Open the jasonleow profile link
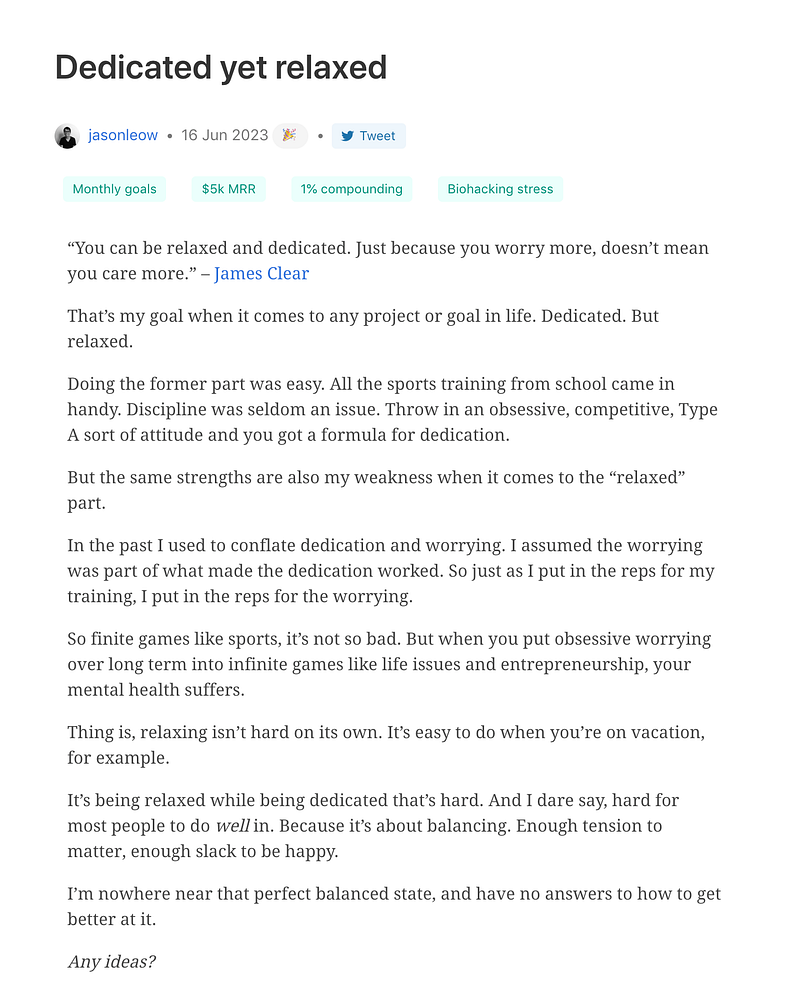The width and height of the screenshot is (792, 1000). coord(123,135)
